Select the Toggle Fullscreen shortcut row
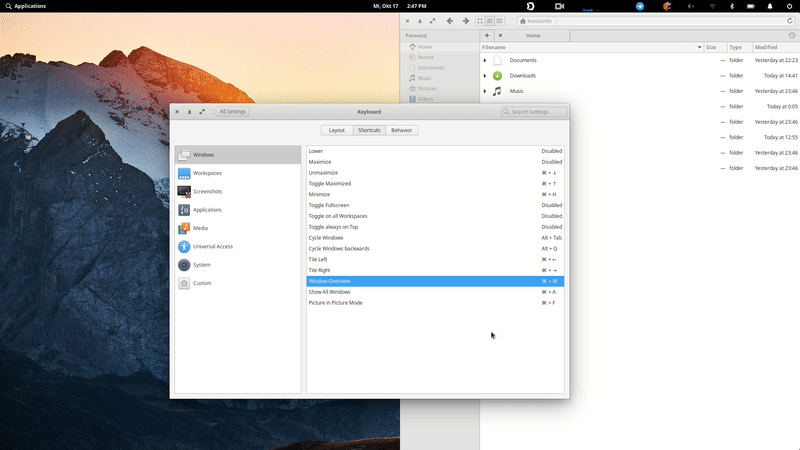 click(435, 205)
